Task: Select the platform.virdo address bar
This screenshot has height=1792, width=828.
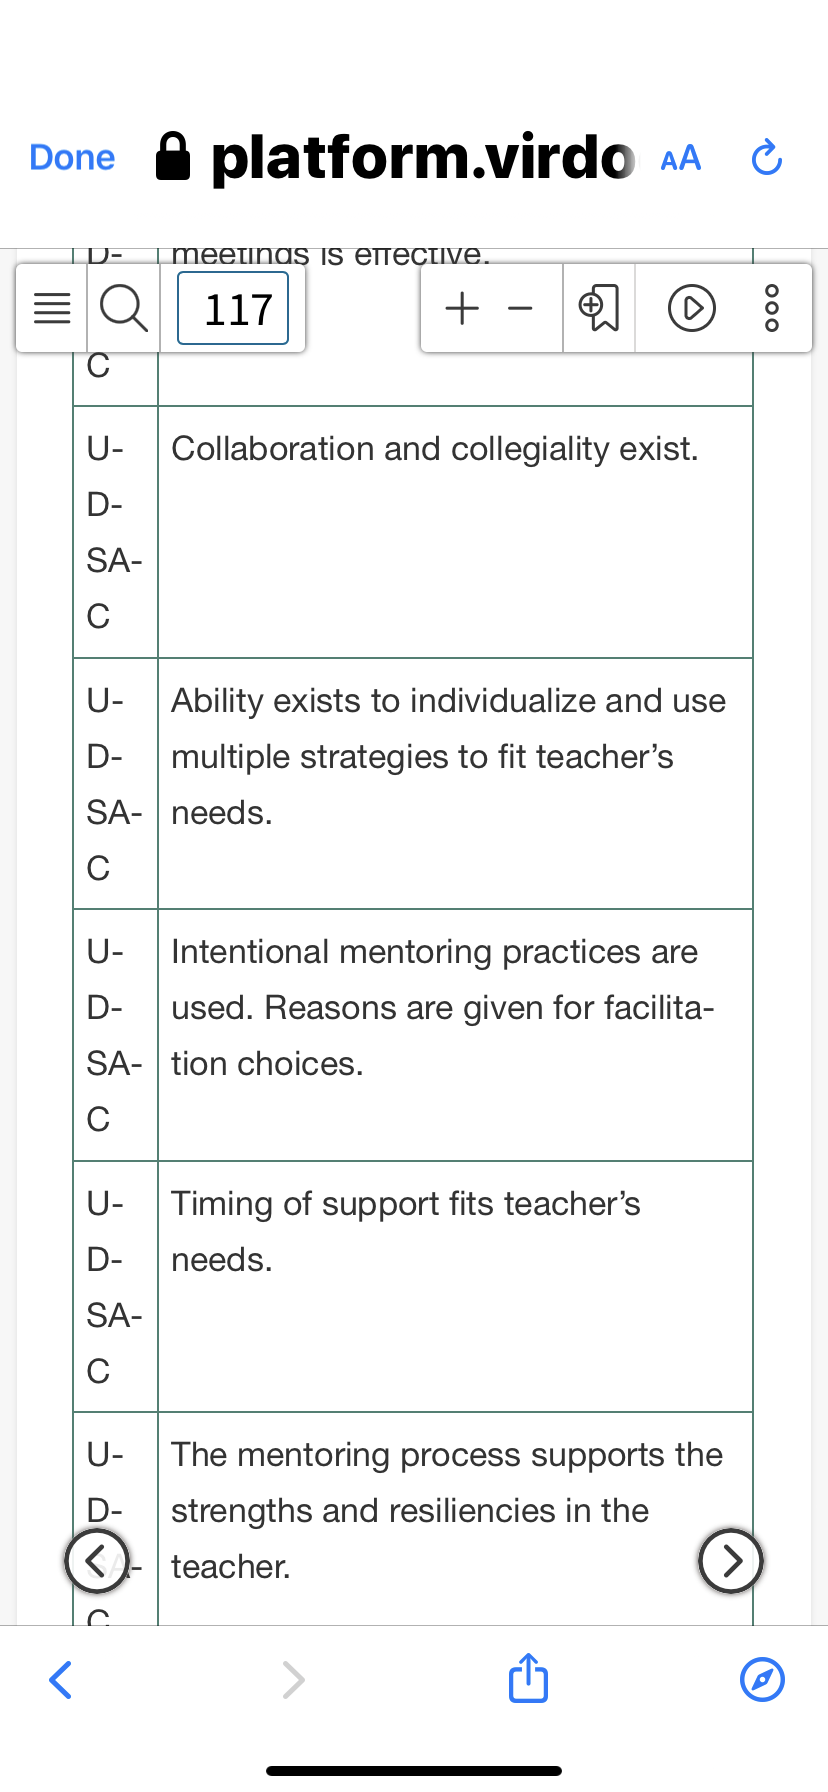Action: (x=395, y=157)
